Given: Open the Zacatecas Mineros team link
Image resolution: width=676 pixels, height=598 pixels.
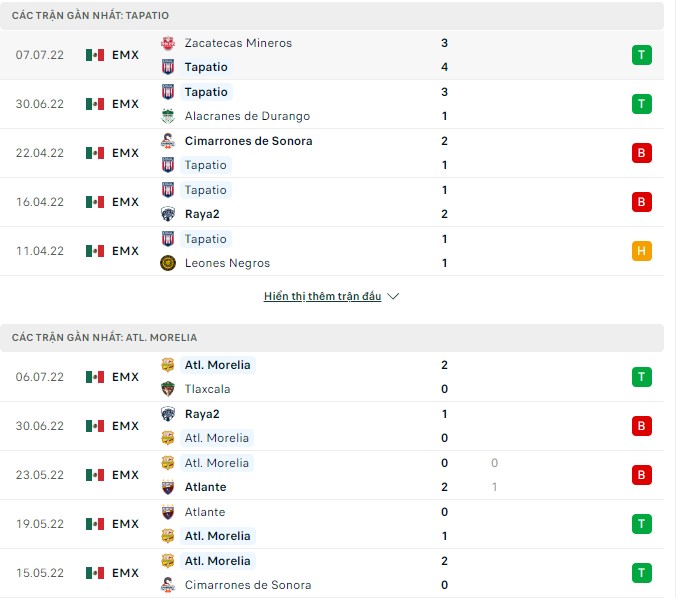Looking at the screenshot, I should coord(238,43).
